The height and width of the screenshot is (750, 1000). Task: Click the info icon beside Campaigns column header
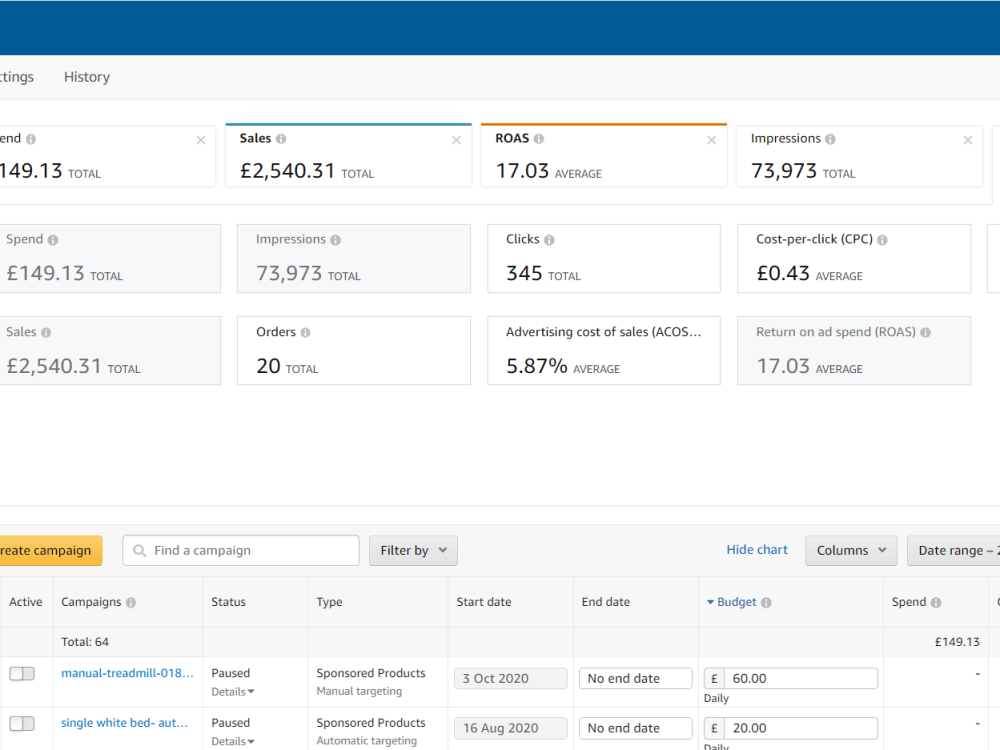point(131,603)
